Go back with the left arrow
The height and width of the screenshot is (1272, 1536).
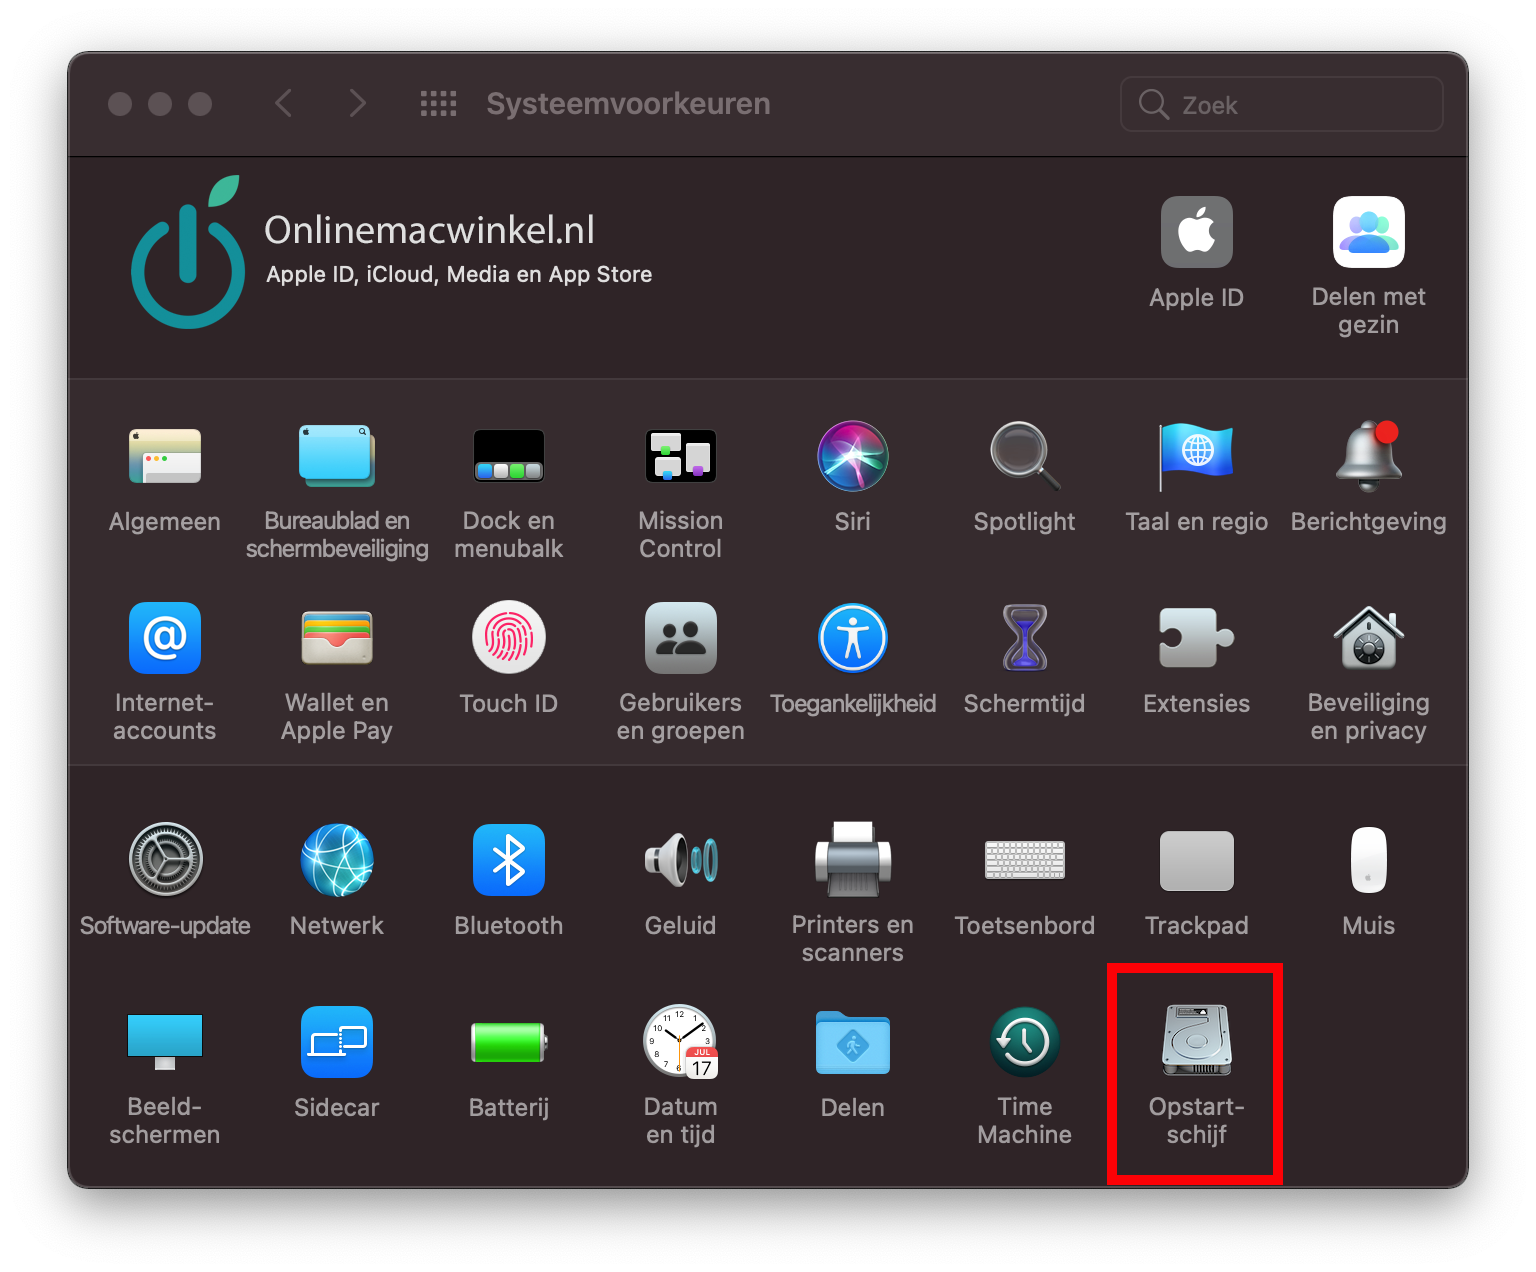click(x=284, y=103)
